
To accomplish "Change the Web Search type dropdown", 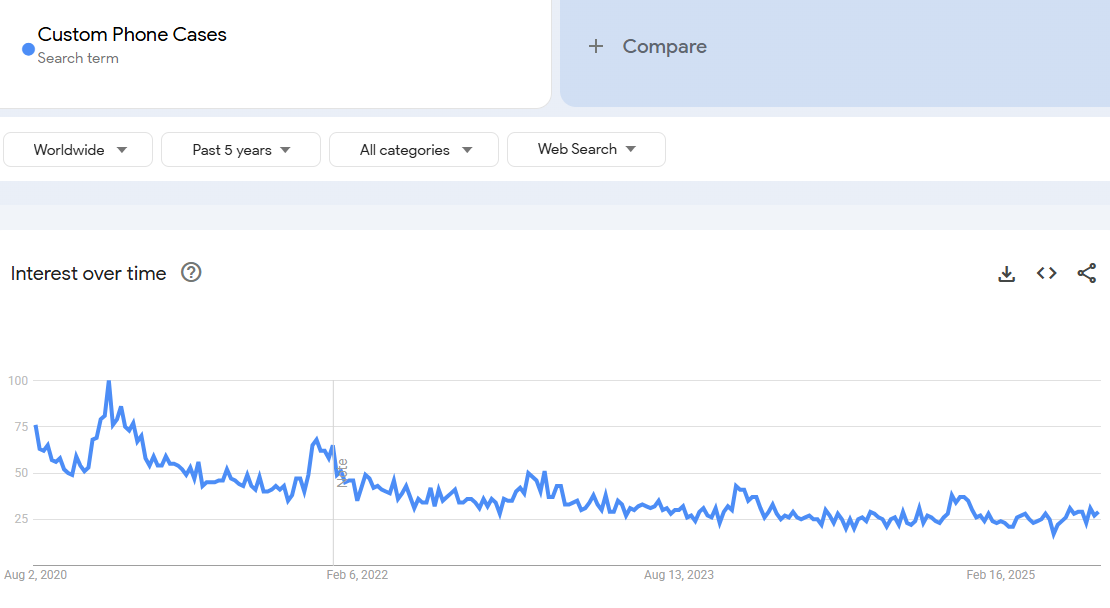I will coord(586,149).
